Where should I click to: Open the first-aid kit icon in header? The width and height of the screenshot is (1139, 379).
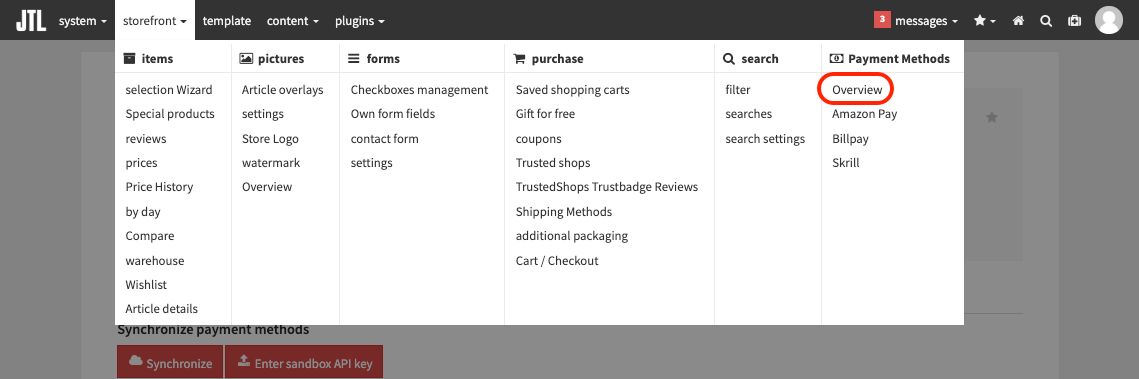[1074, 21]
